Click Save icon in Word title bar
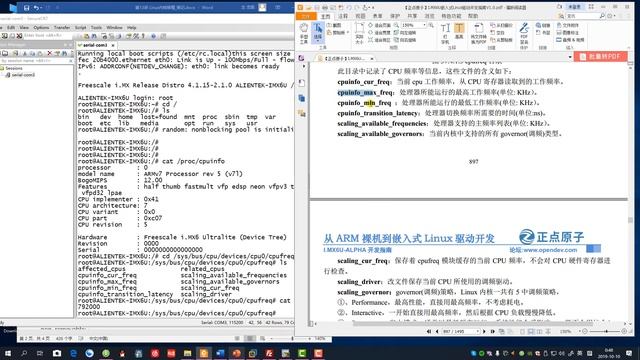This screenshot has height=360, width=640. pos(26,7)
